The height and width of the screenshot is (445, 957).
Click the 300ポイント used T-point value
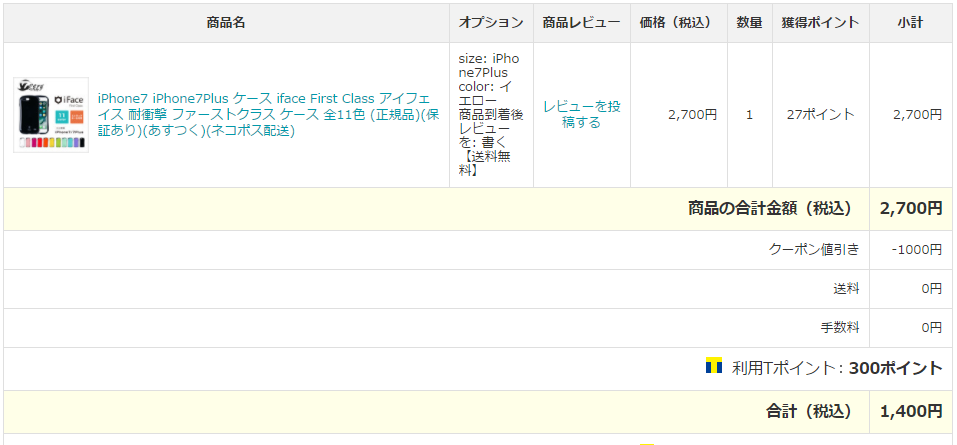tap(895, 368)
